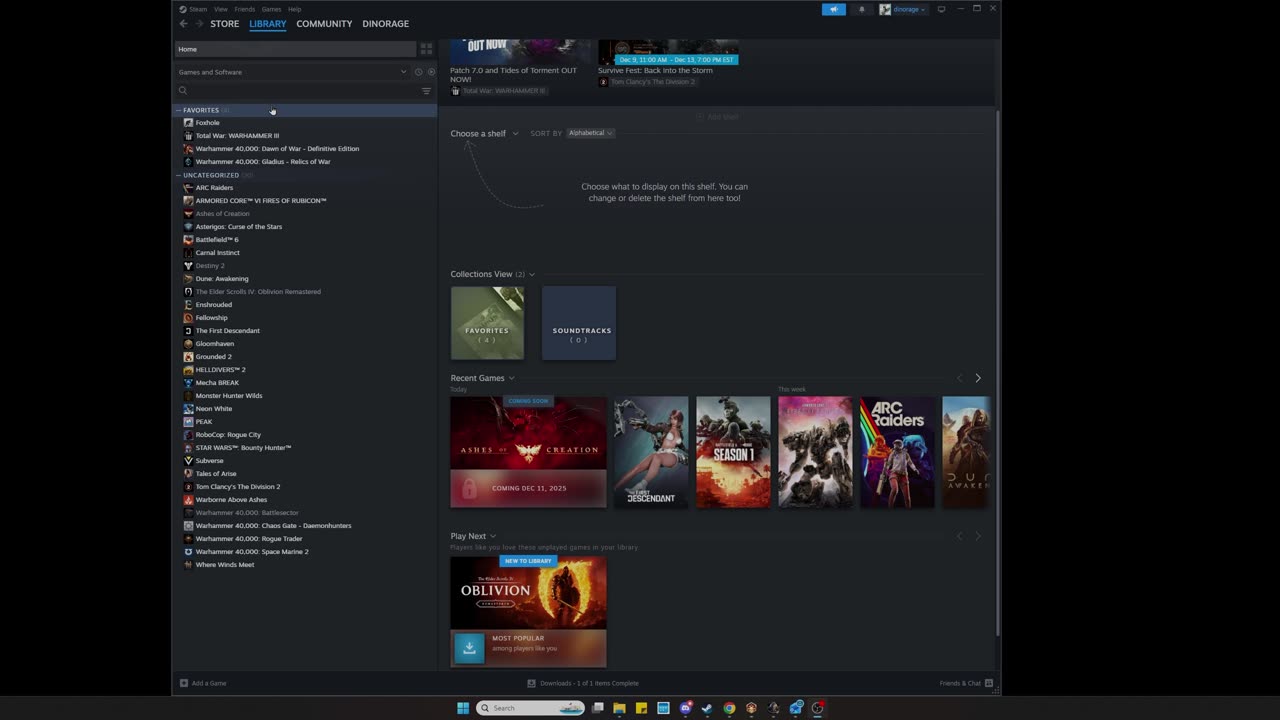Select Monster Hunter Wilds in the list
The image size is (1280, 720).
[229, 395]
